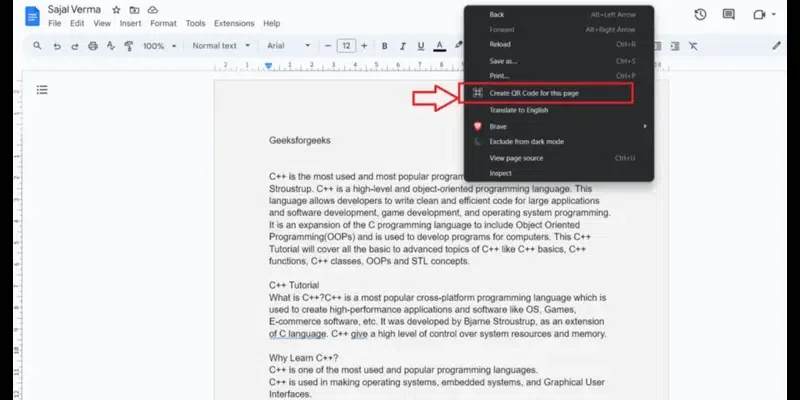Expand the meeting options dropdown arrow
Image resolution: width=800 pixels, height=400 pixels.
tap(774, 14)
